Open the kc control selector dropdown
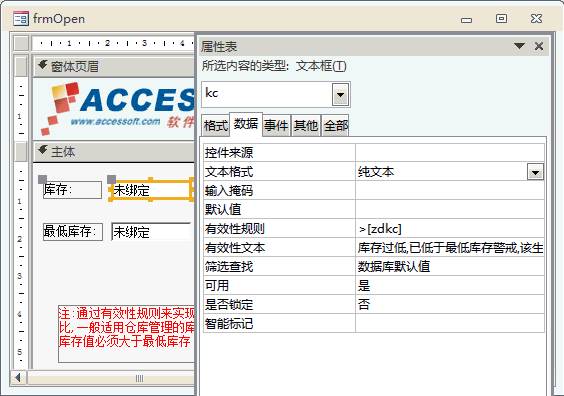 point(340,95)
